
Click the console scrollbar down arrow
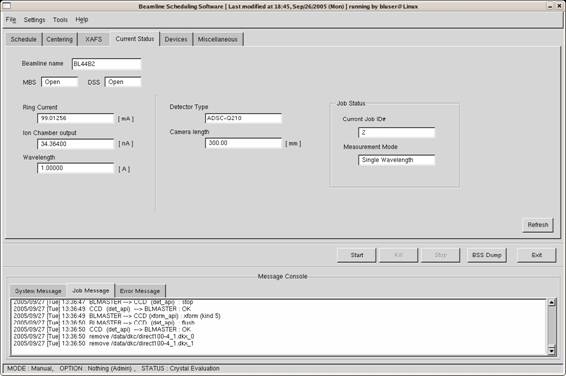pyautogui.click(x=551, y=350)
